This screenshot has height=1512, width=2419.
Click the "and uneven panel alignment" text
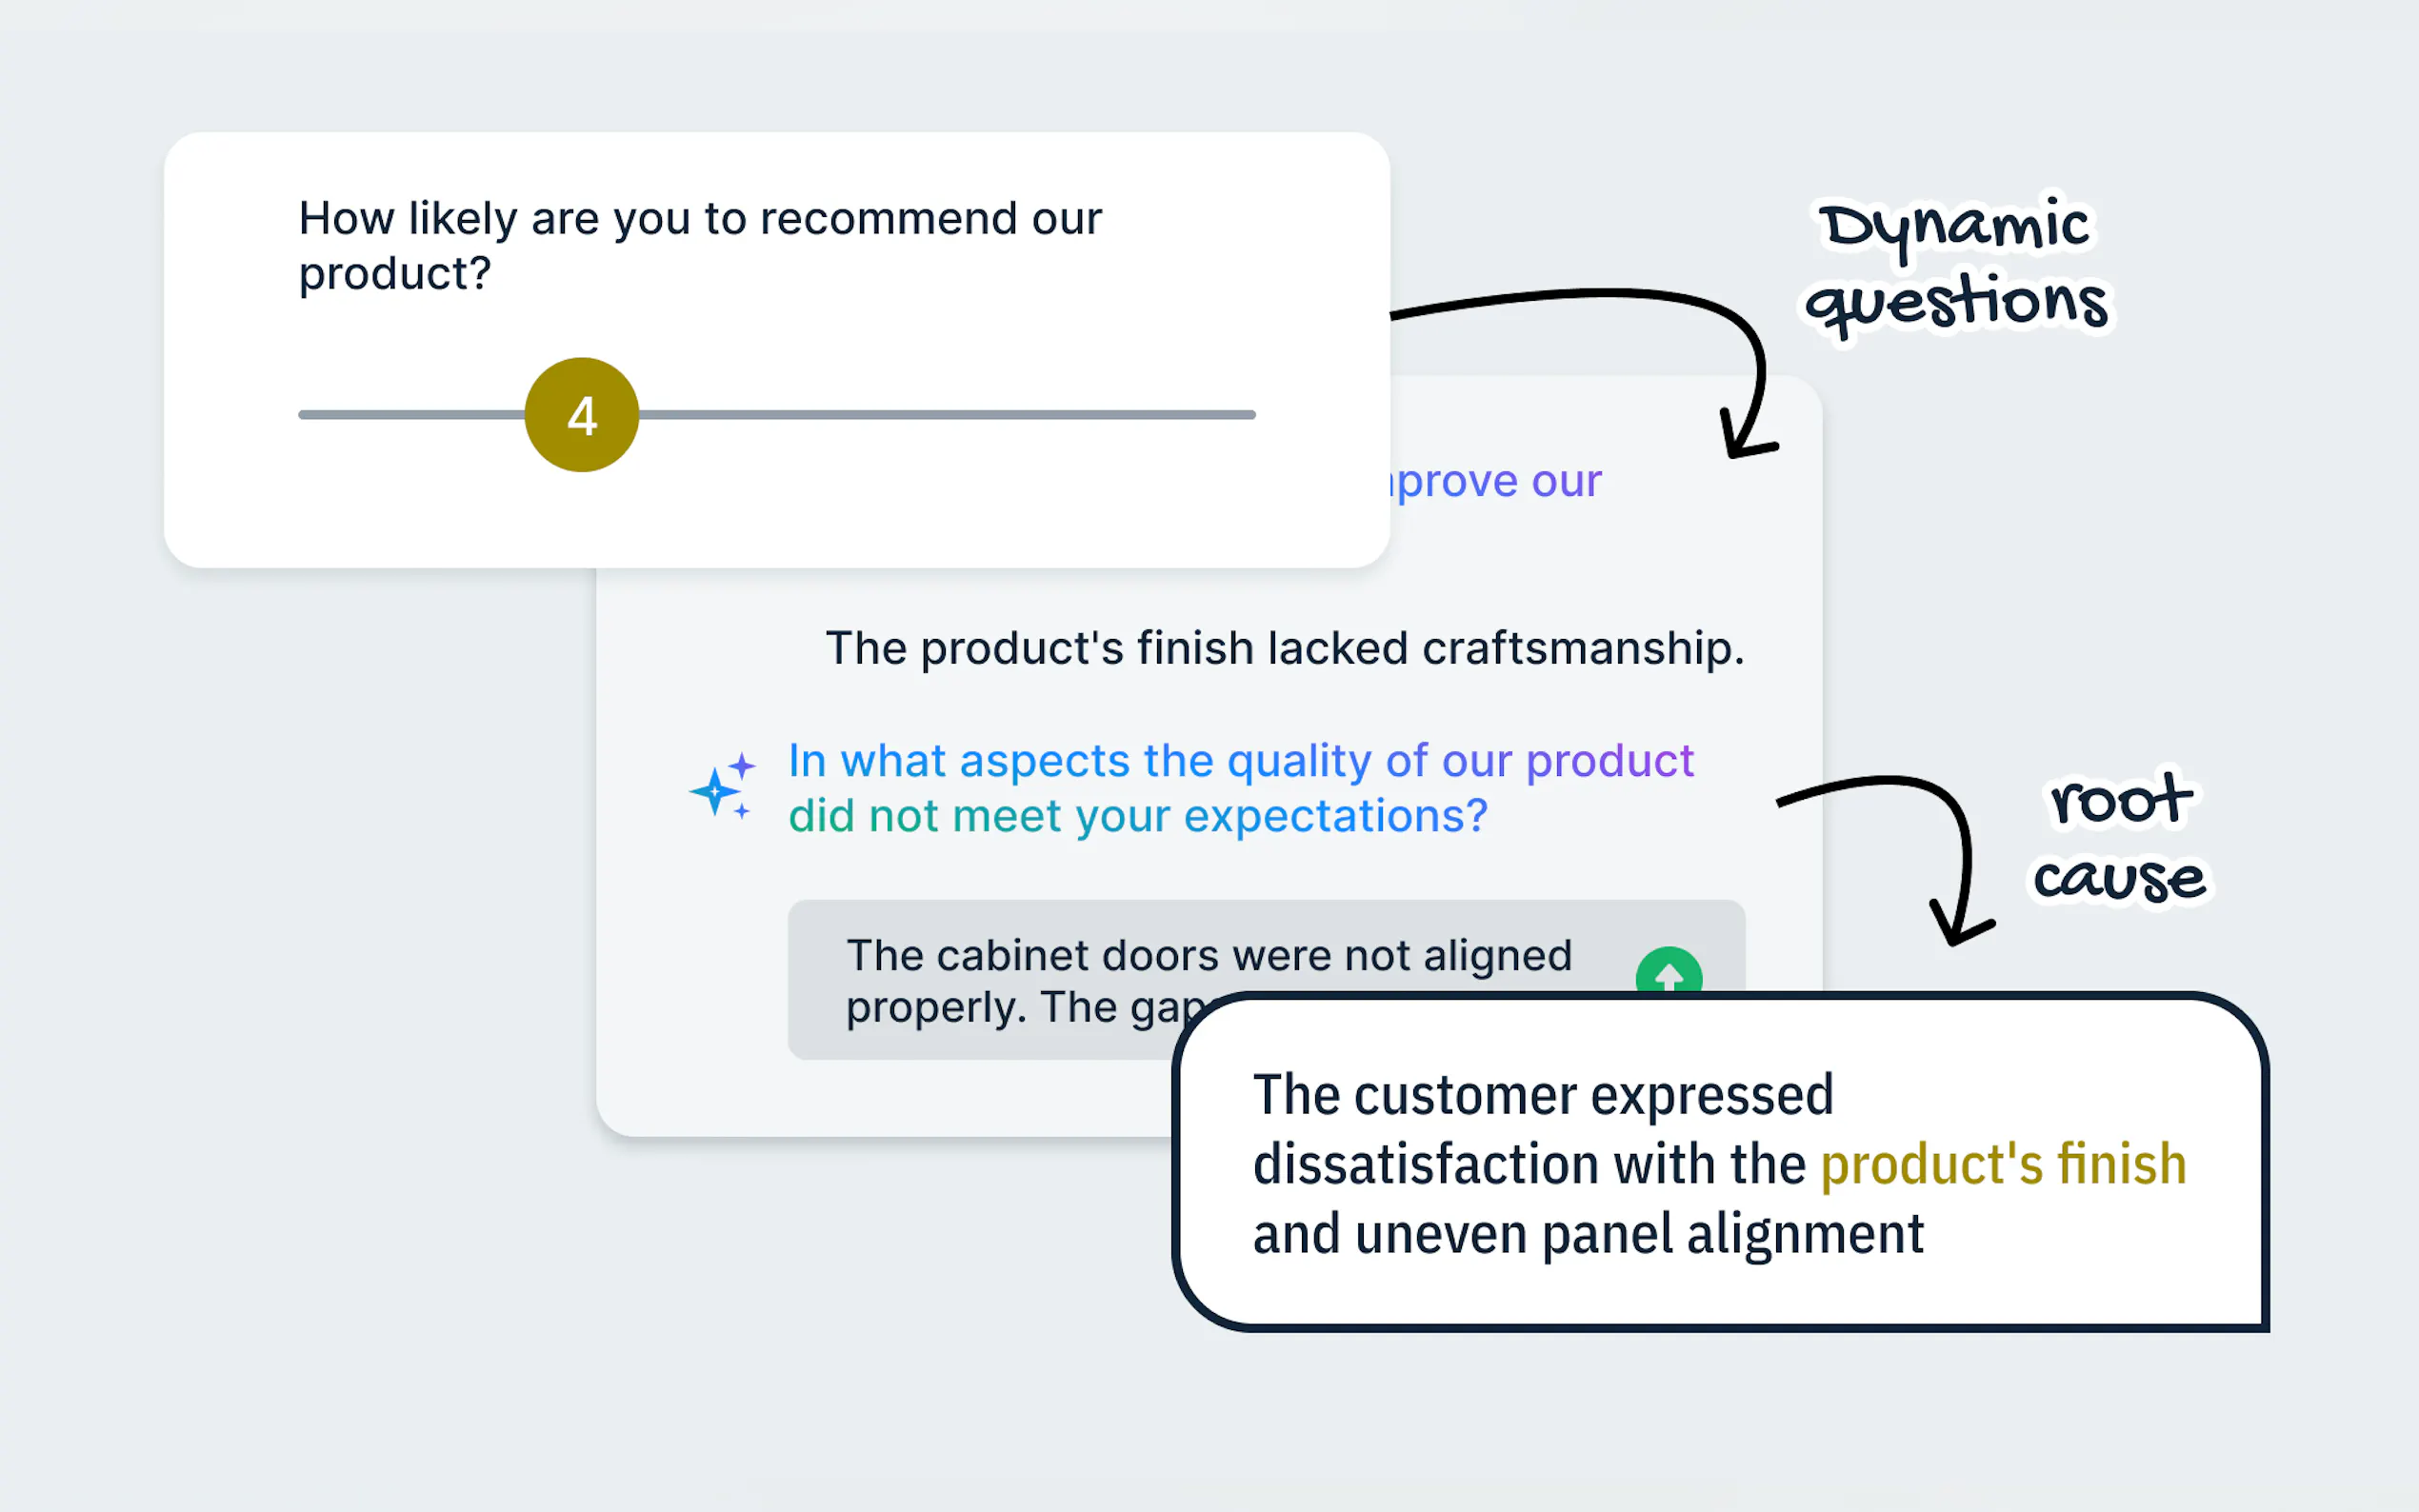[x=1588, y=1234]
